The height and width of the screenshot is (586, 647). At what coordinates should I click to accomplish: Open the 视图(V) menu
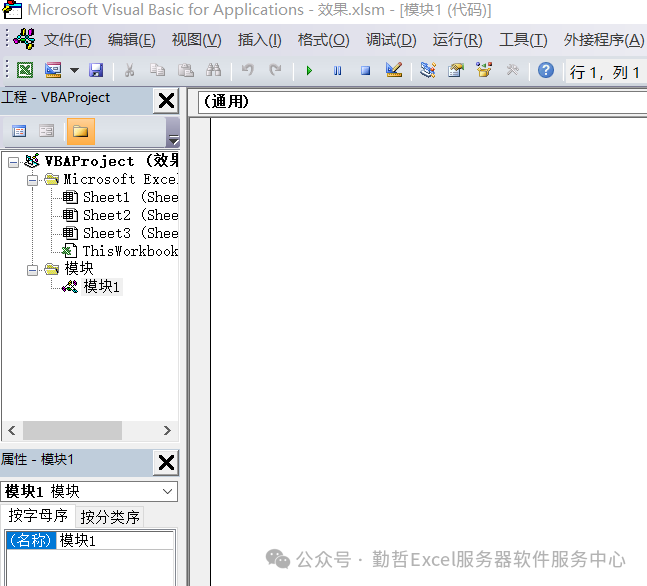point(196,40)
